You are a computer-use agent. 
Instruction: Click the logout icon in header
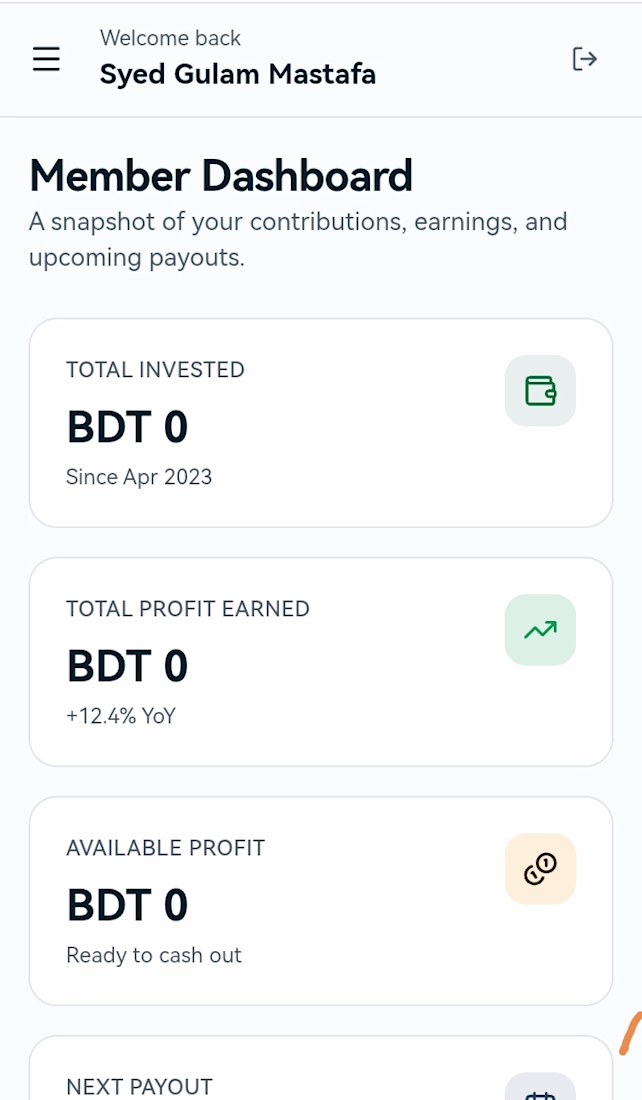[x=584, y=59]
